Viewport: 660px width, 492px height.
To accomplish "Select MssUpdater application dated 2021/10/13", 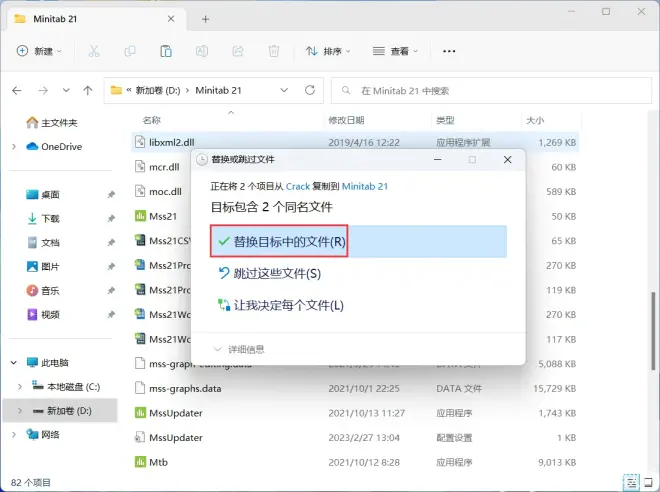I will click(x=355, y=413).
